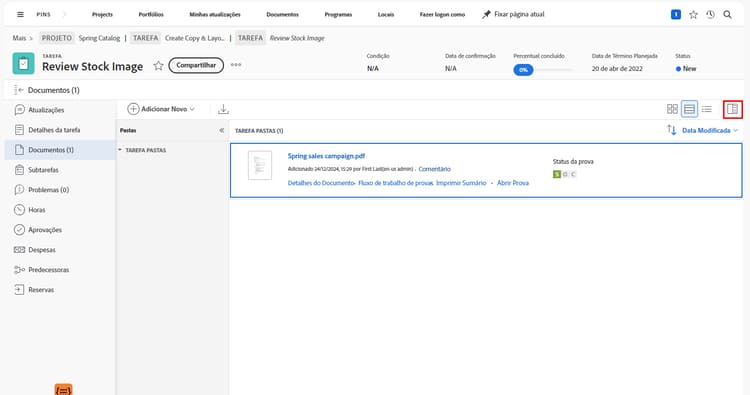Click the 20 de abr de 2022 date
This screenshot has height=395, width=750.
pyautogui.click(x=617, y=69)
